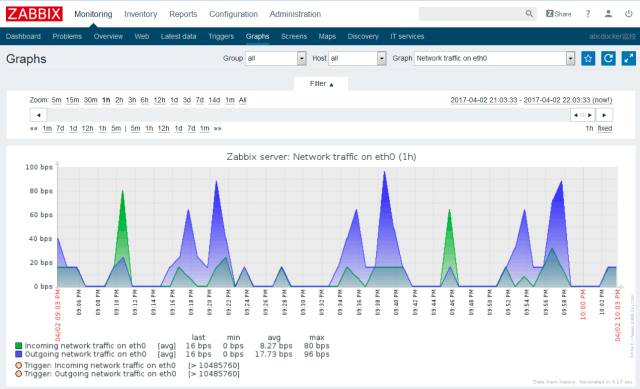
Task: Open the Graph selection dropdown
Action: pyautogui.click(x=494, y=58)
